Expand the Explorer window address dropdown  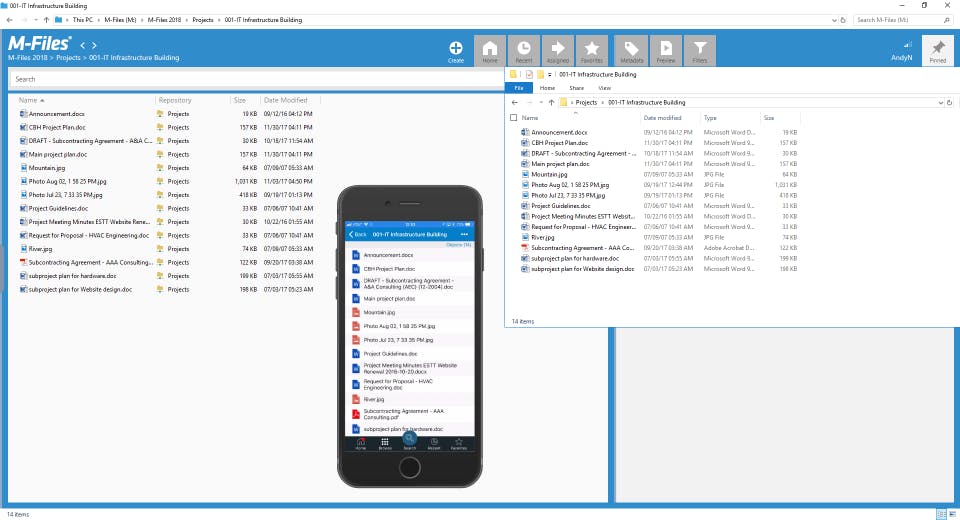coord(941,102)
